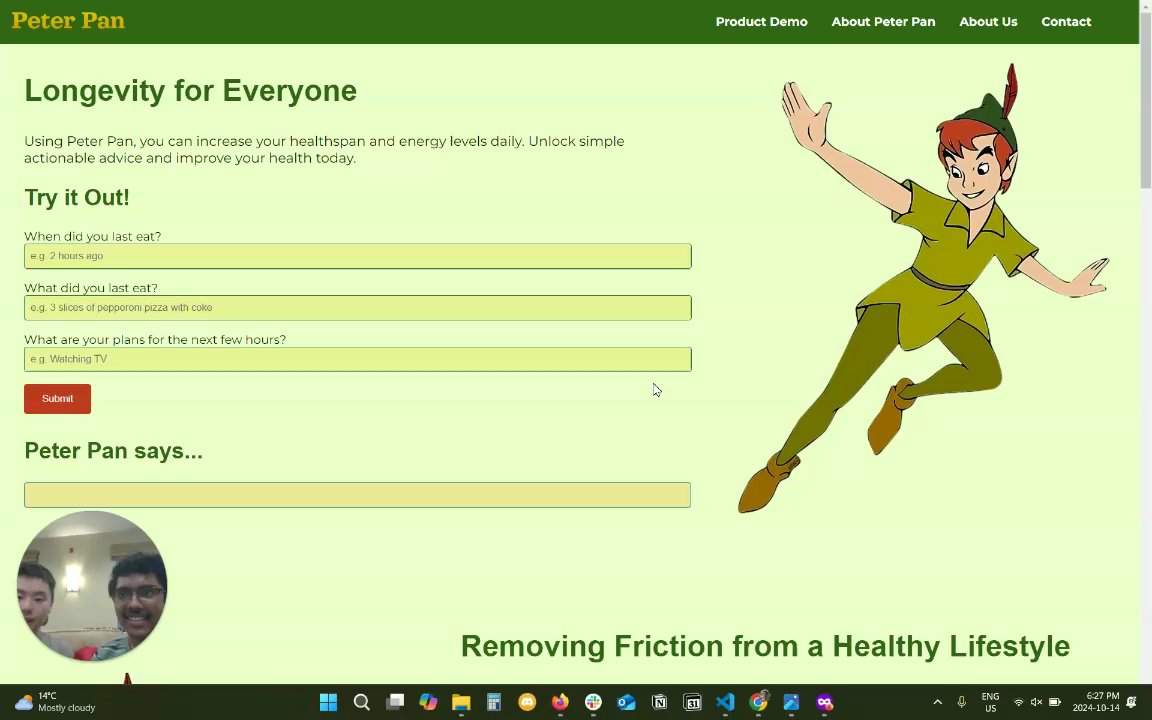Open the ENG US language switcher
Screen dimensions: 1152x720
pos(990,702)
